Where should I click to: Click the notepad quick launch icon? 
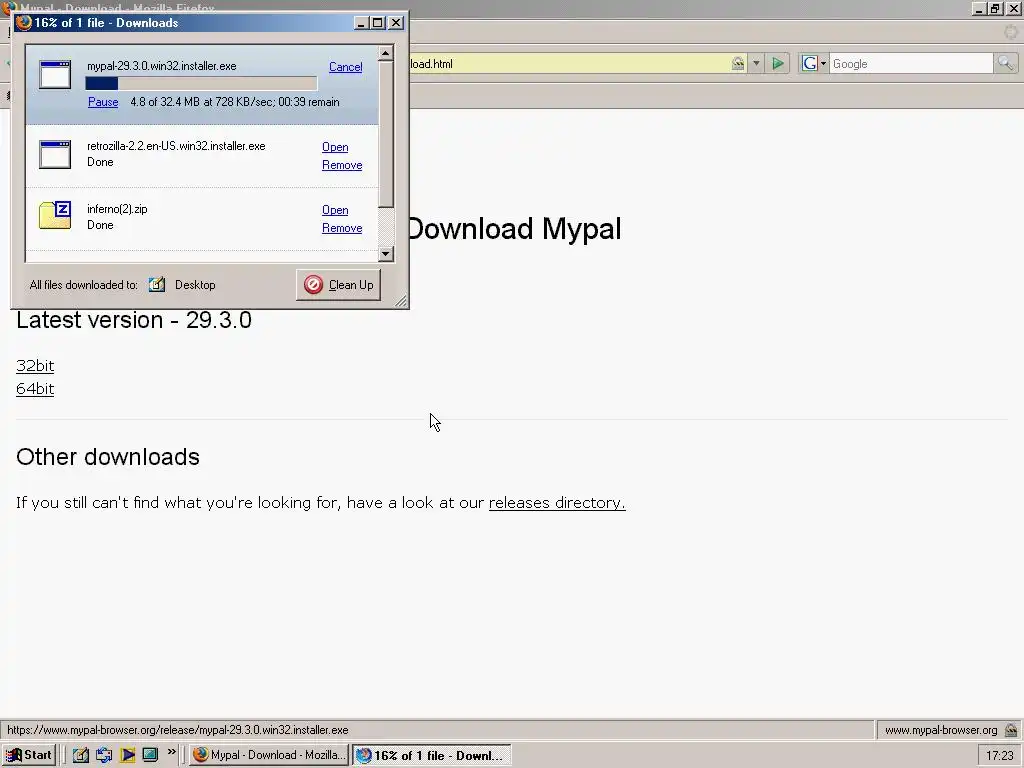81,755
